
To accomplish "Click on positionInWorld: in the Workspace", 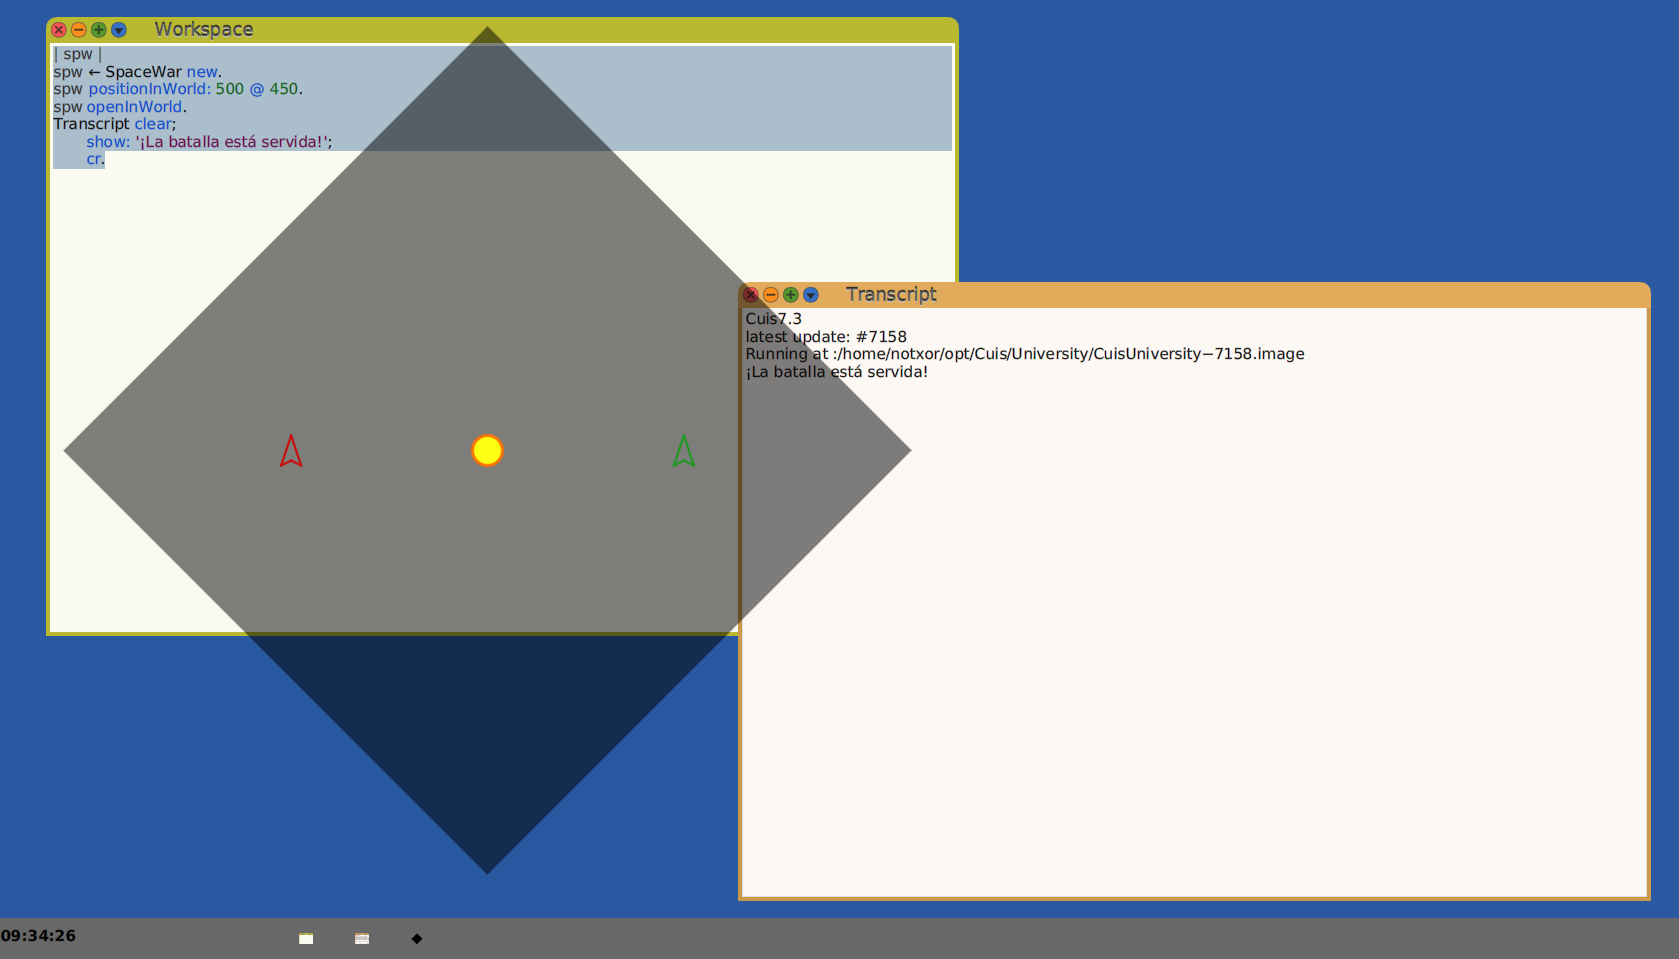I will (149, 89).
